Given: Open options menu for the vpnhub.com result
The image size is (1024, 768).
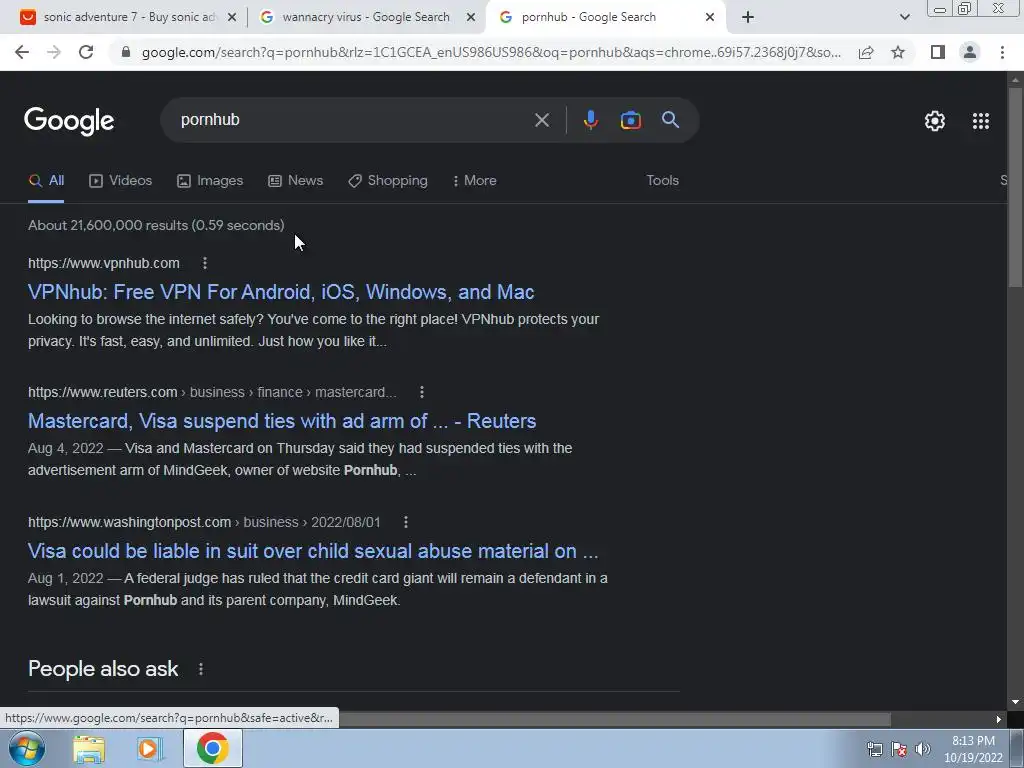Looking at the screenshot, I should click(x=204, y=263).
